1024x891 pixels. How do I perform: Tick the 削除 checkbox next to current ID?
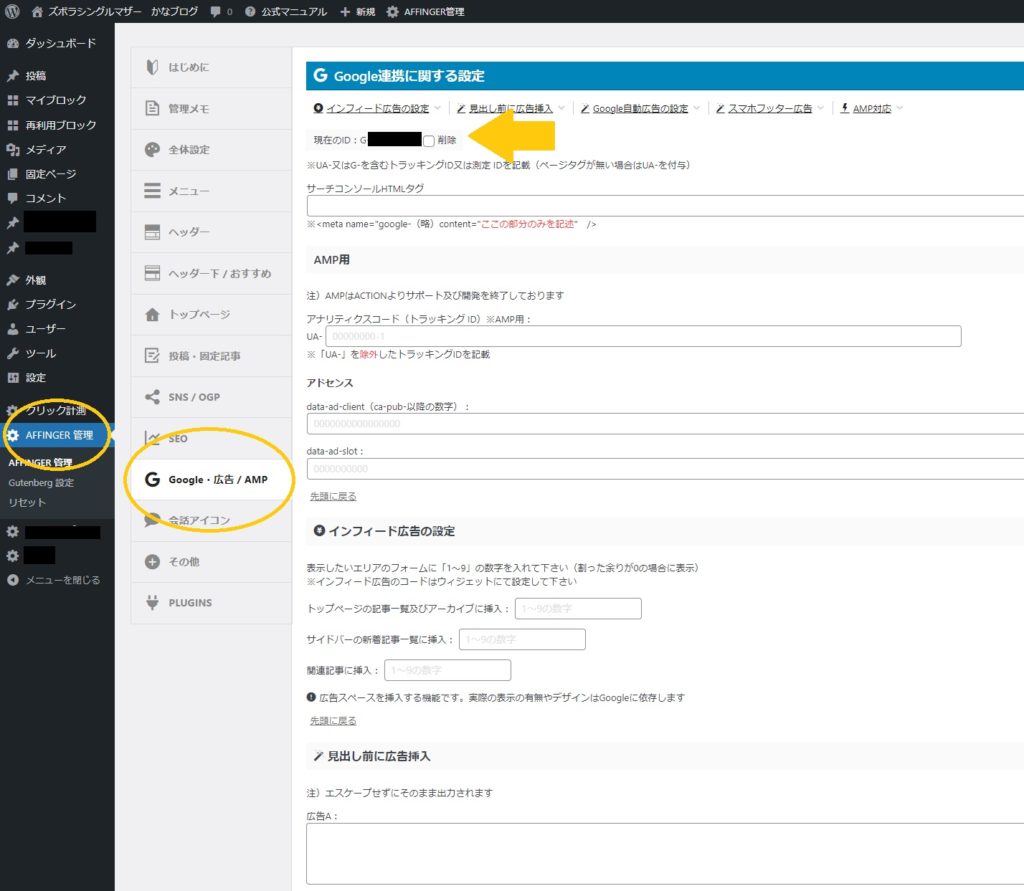tap(429, 141)
